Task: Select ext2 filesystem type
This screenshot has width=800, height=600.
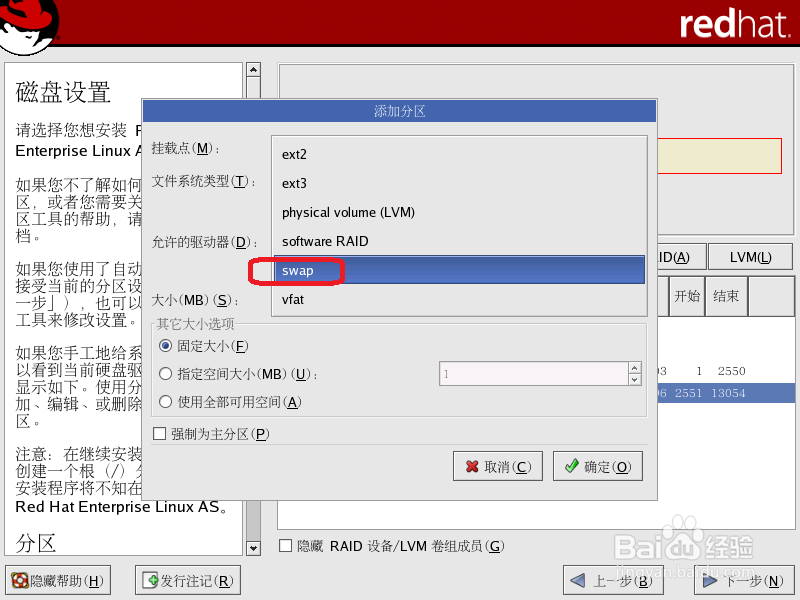Action: pyautogui.click(x=459, y=154)
